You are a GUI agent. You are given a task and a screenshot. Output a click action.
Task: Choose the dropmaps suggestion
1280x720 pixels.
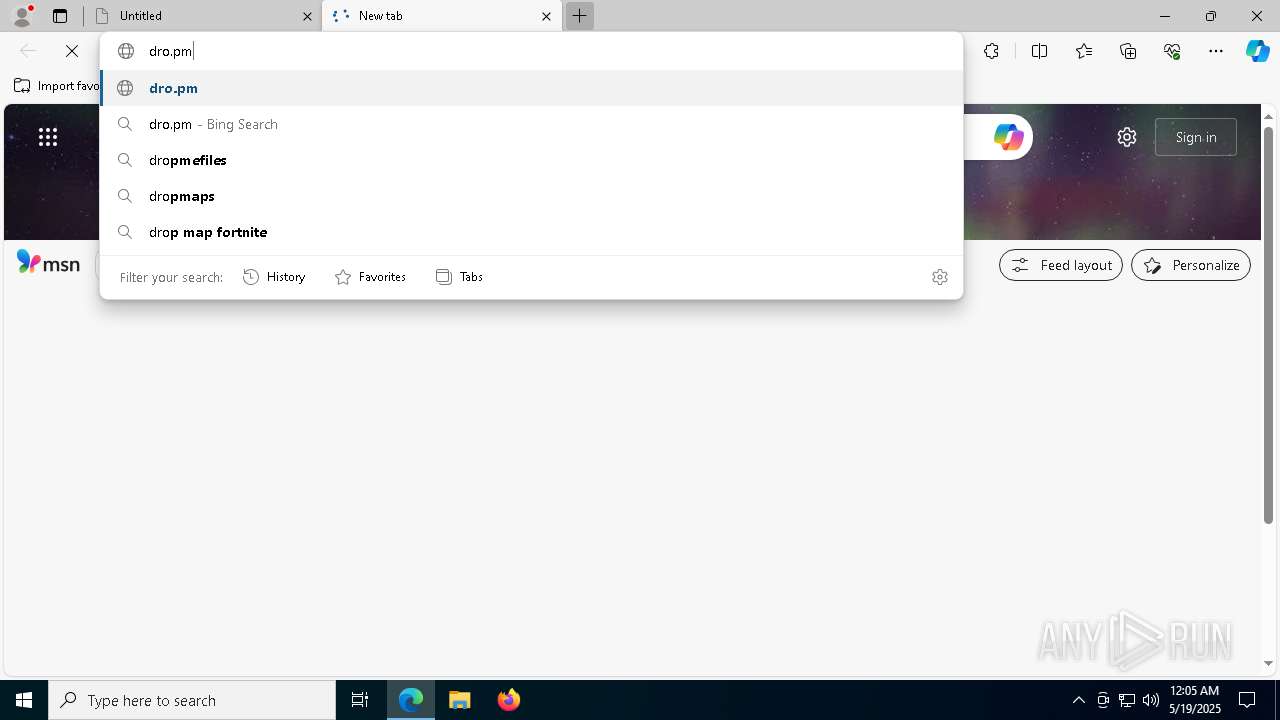[531, 196]
